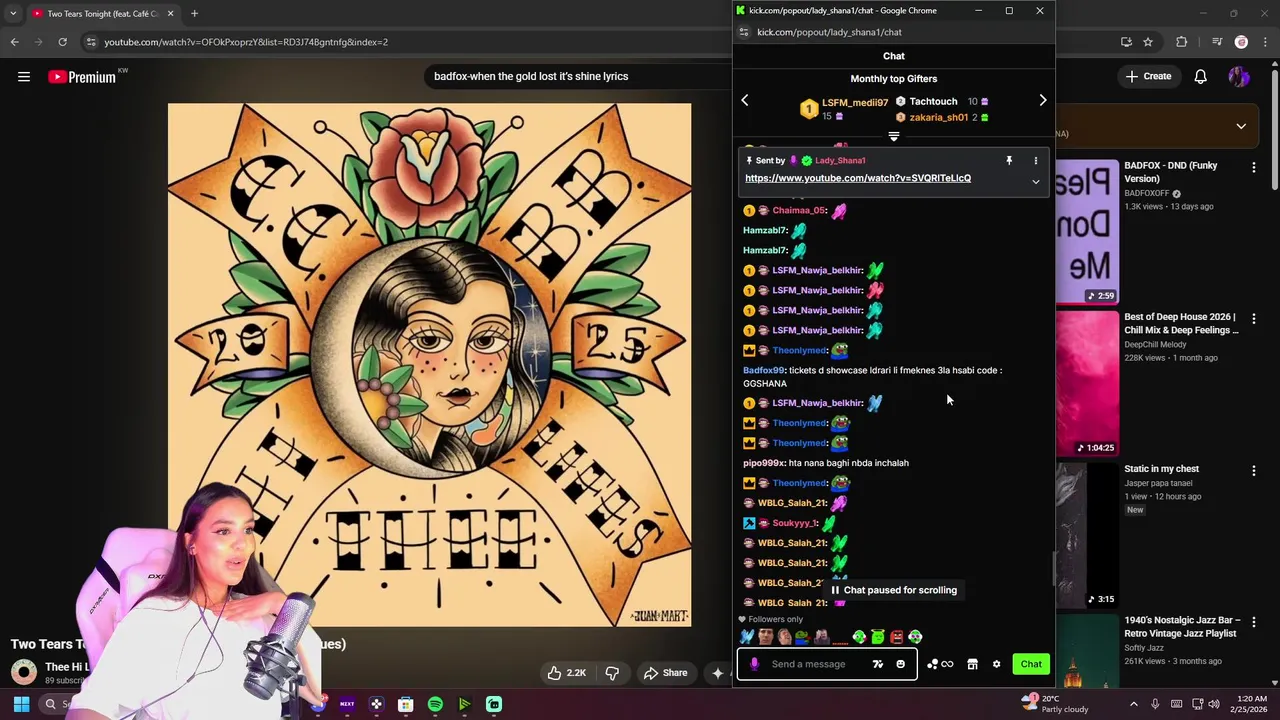Viewport: 1280px width, 720px height.
Task: Resume chat via Chat paused for scrolling
Action: pyautogui.click(x=894, y=590)
